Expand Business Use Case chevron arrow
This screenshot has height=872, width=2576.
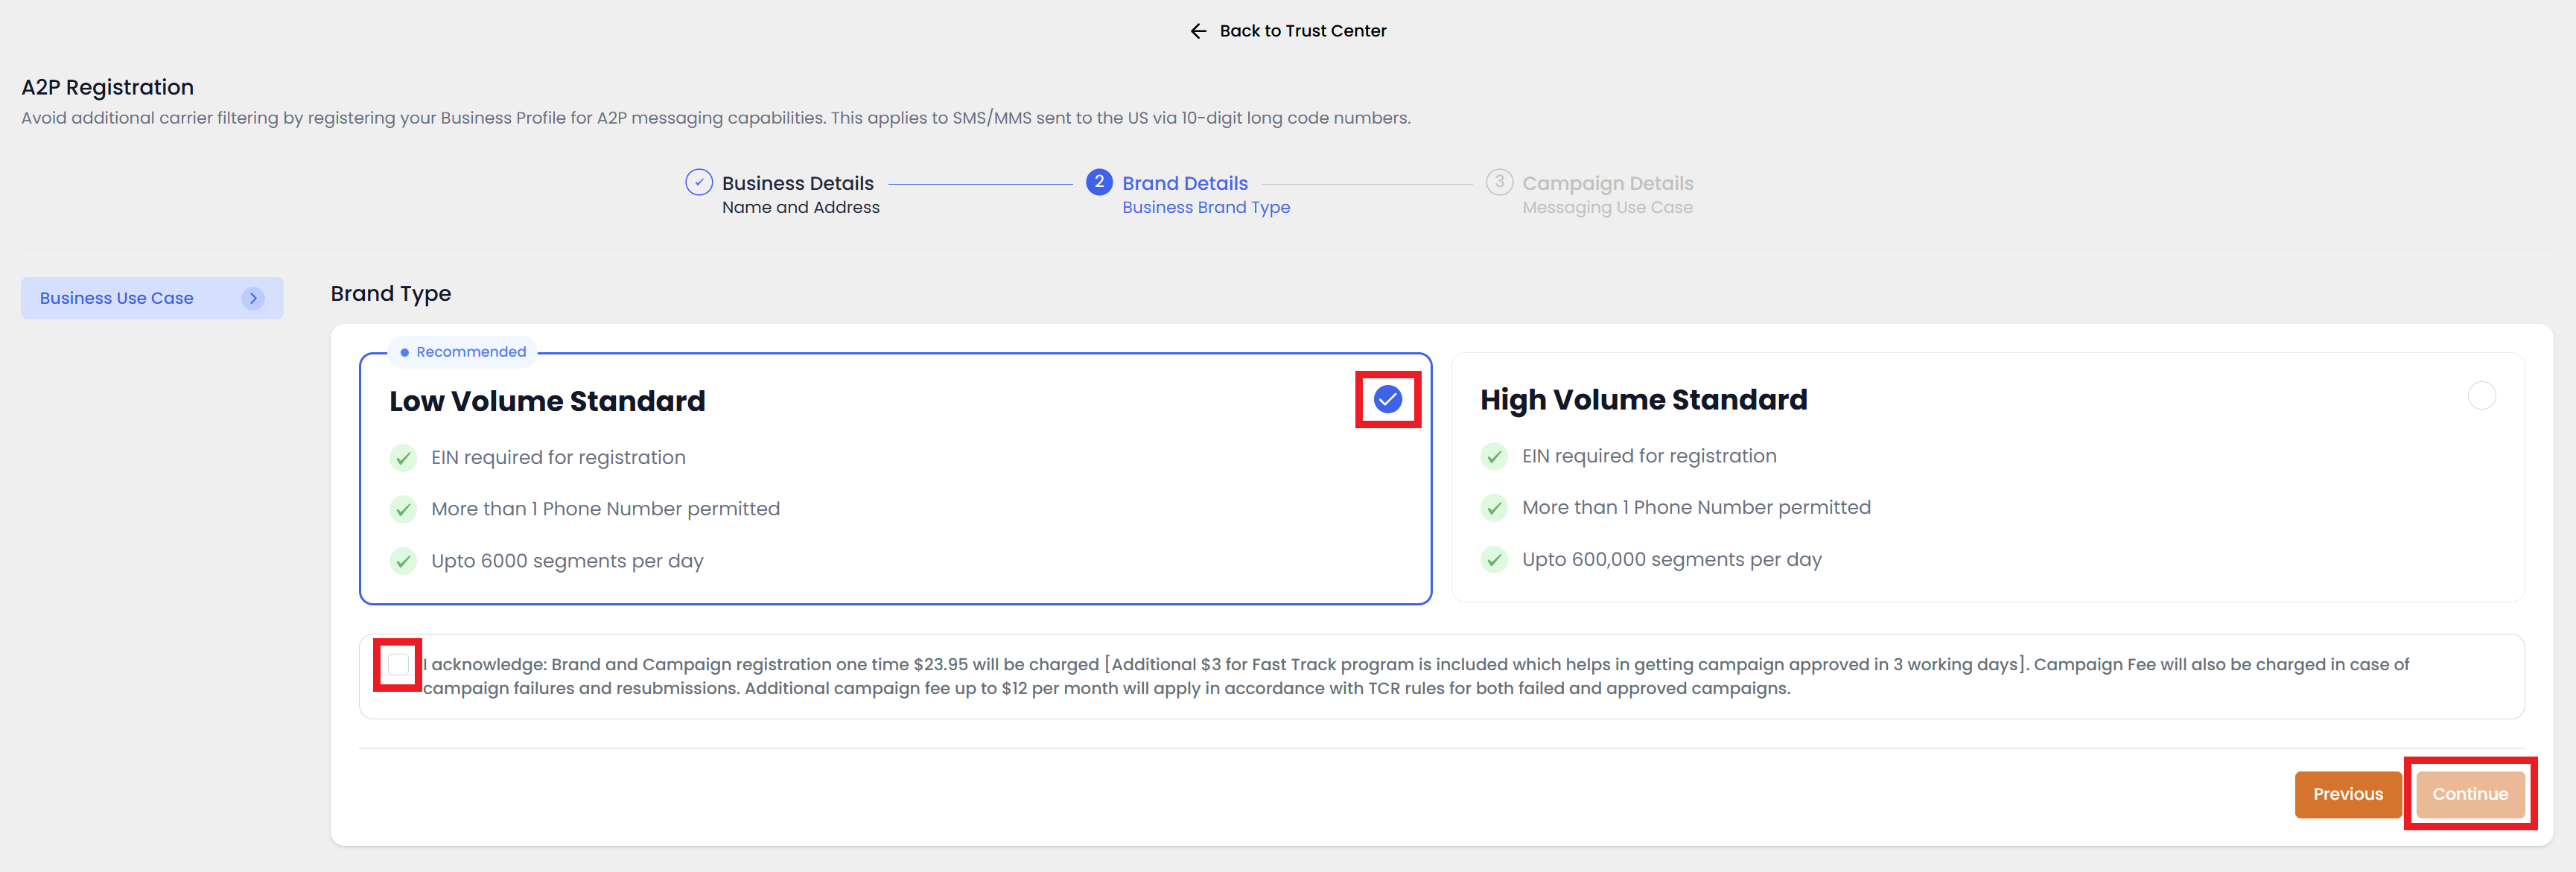(x=253, y=298)
